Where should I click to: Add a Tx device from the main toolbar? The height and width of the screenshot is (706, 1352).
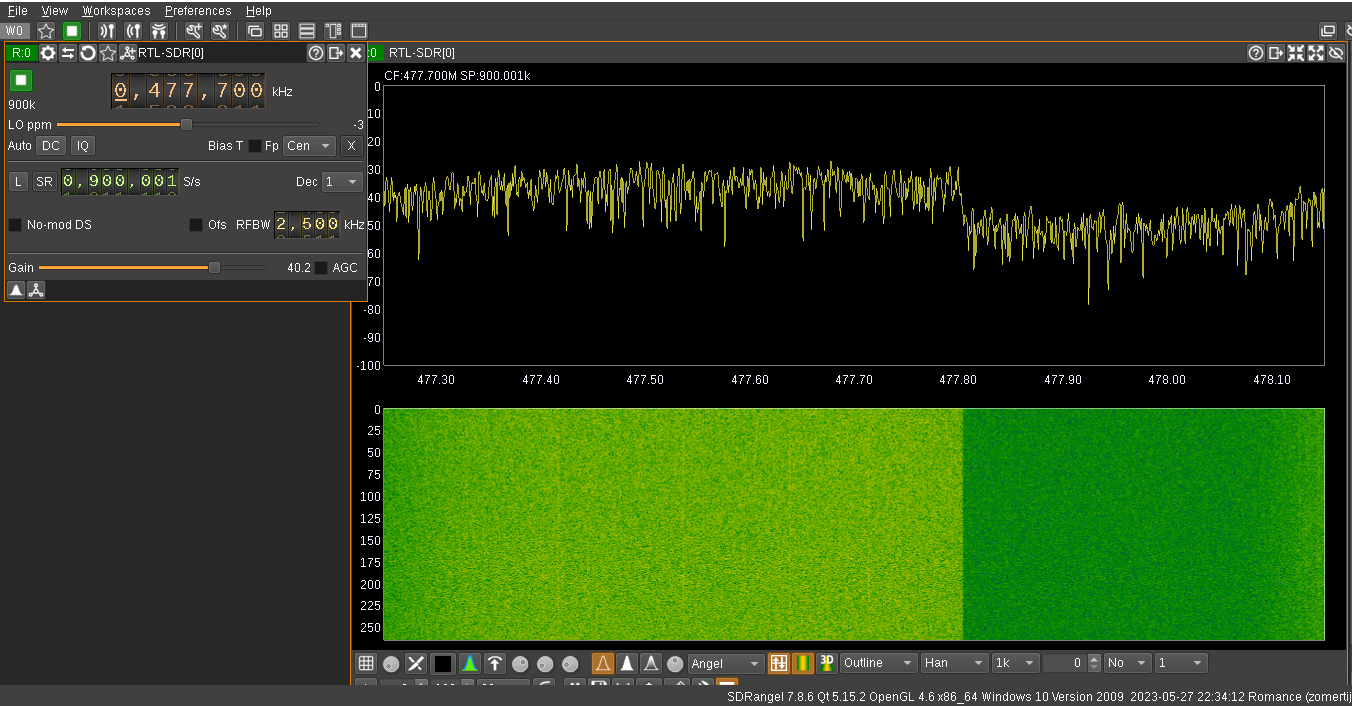132,31
